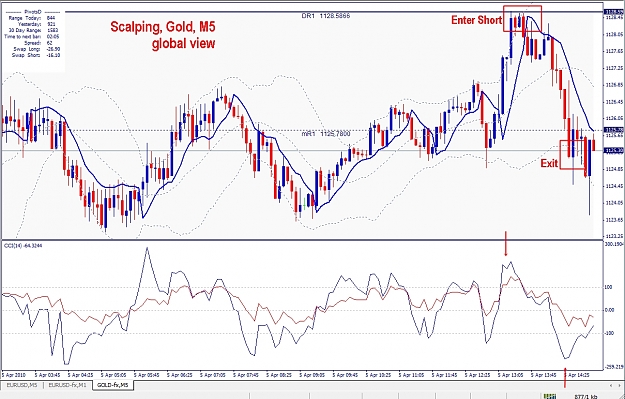Click the chart tabs scroll-right arrow
The image size is (625, 399).
pyautogui.click(x=620, y=385)
